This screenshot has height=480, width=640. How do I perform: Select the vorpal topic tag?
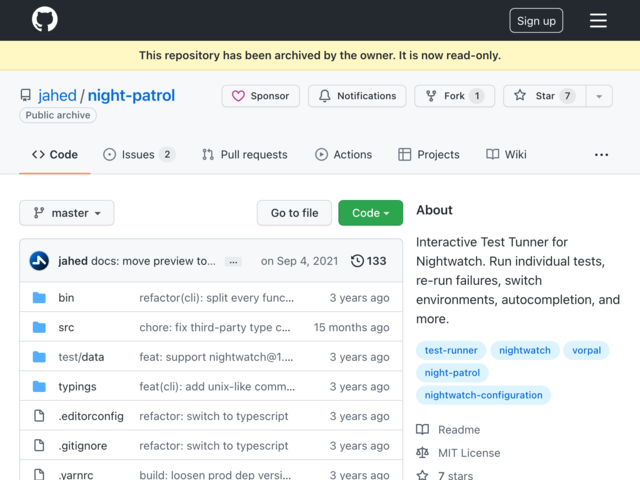[x=586, y=350]
